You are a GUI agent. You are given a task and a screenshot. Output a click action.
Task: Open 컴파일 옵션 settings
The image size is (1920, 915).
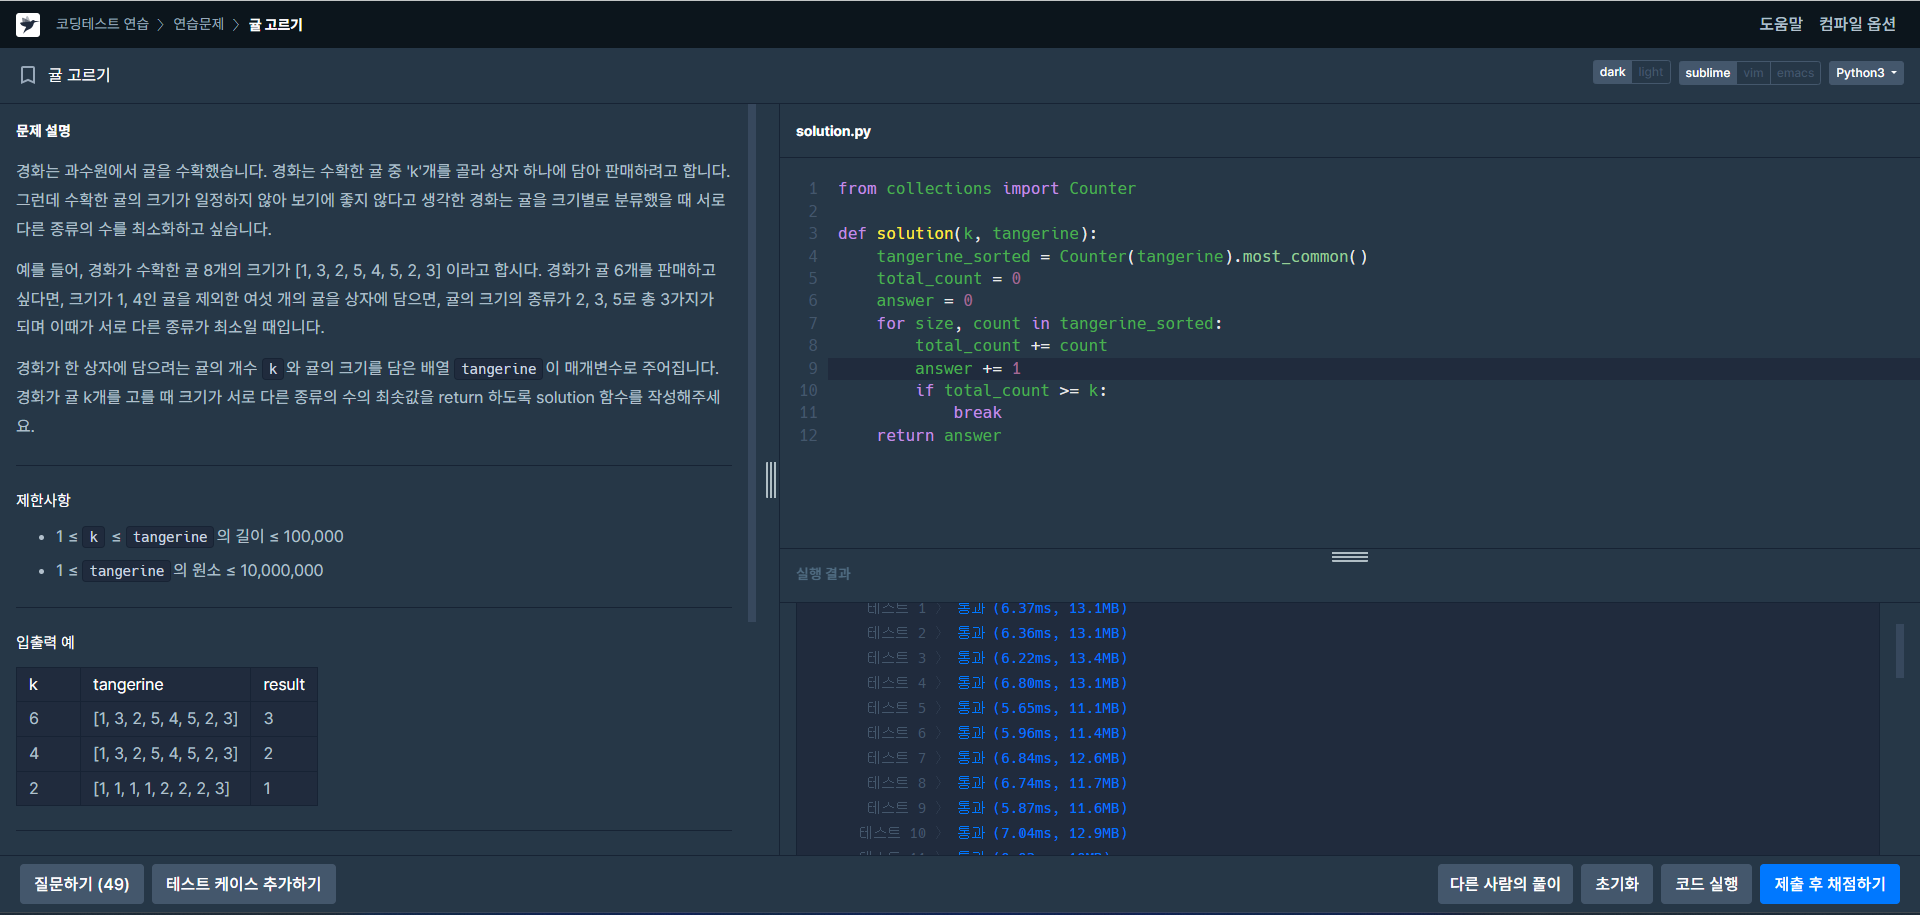[x=1857, y=24]
